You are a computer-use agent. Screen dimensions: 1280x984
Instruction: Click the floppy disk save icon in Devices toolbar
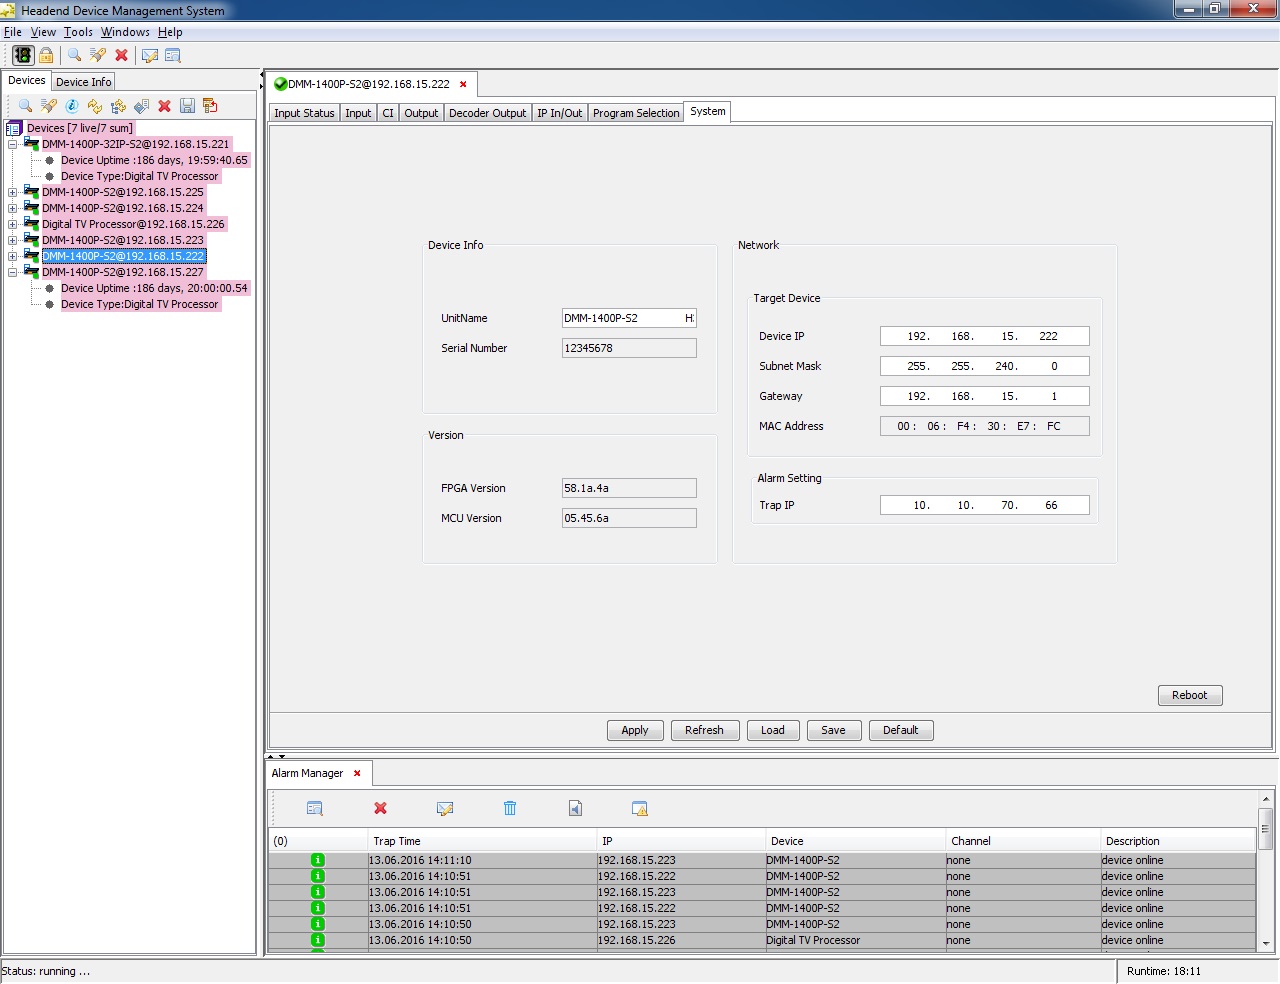pyautogui.click(x=187, y=106)
